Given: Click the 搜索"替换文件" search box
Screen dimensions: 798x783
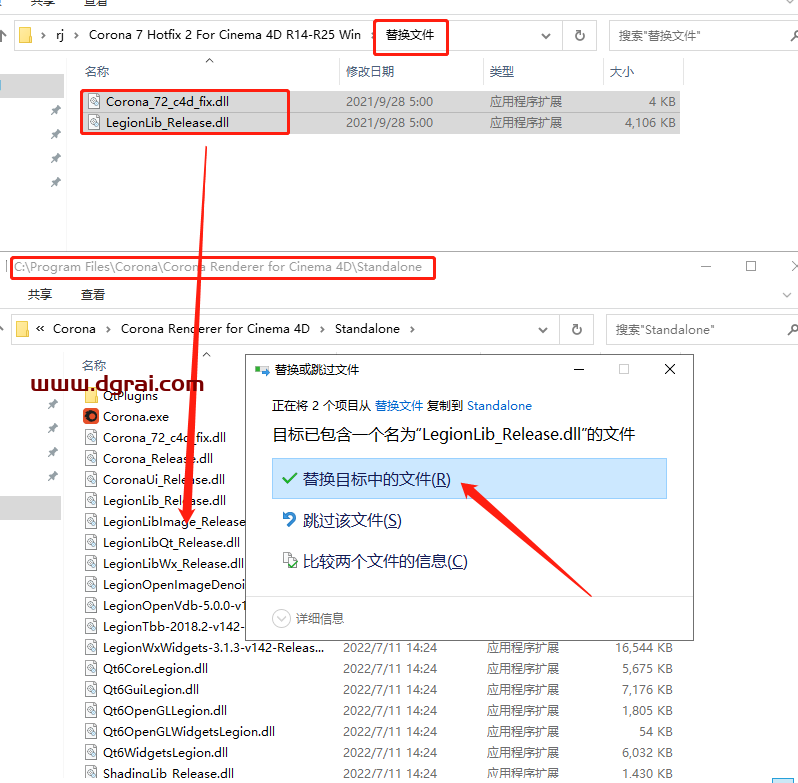Looking at the screenshot, I should [700, 35].
